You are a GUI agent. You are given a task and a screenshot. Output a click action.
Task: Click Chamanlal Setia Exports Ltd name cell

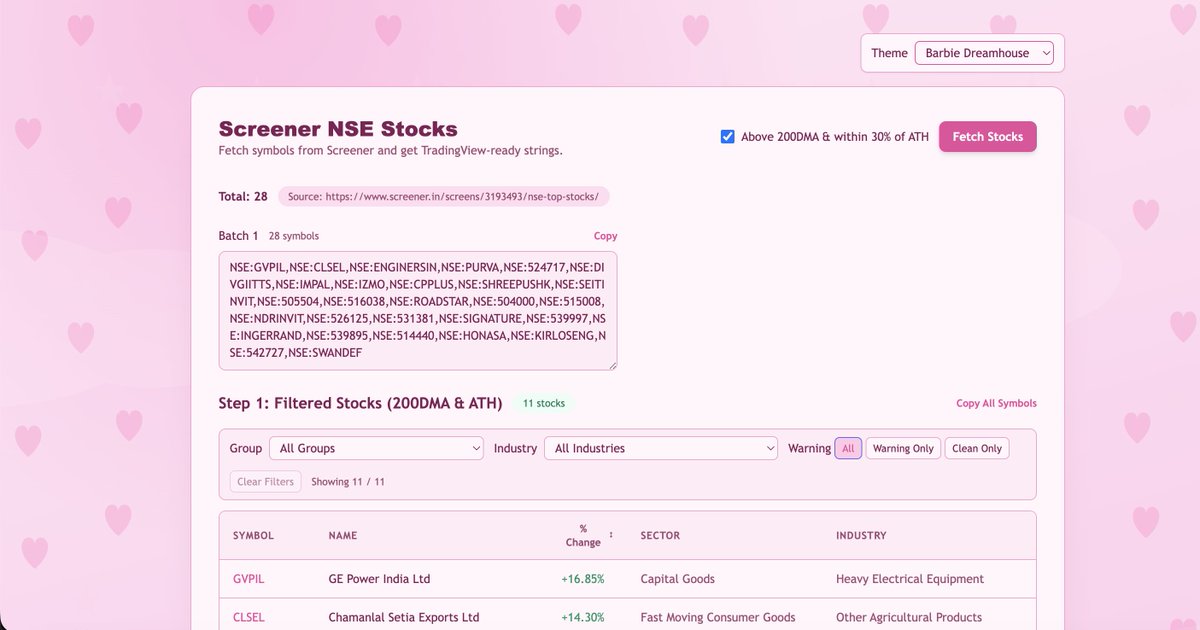click(x=404, y=618)
